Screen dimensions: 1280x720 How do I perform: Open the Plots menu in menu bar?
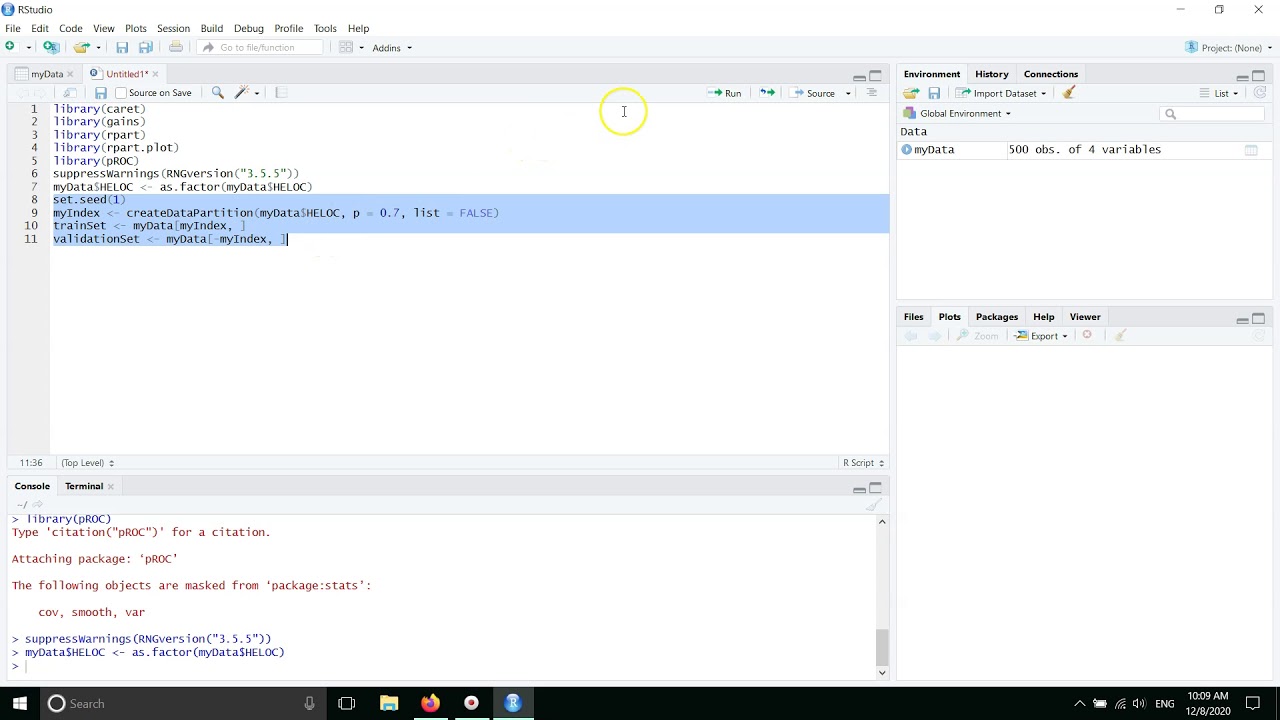pyautogui.click(x=136, y=28)
